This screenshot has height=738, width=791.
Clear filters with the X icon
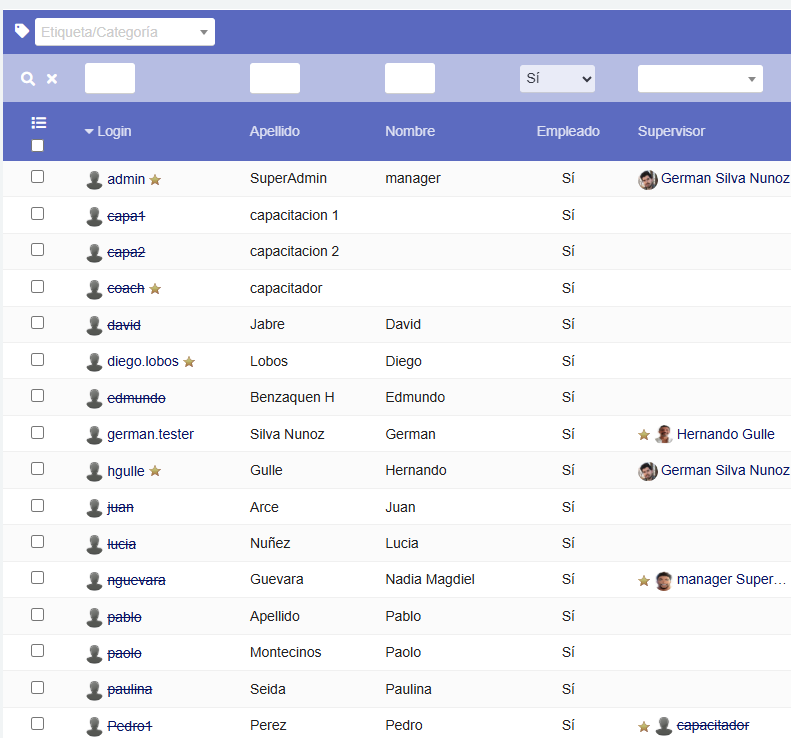[x=52, y=79]
